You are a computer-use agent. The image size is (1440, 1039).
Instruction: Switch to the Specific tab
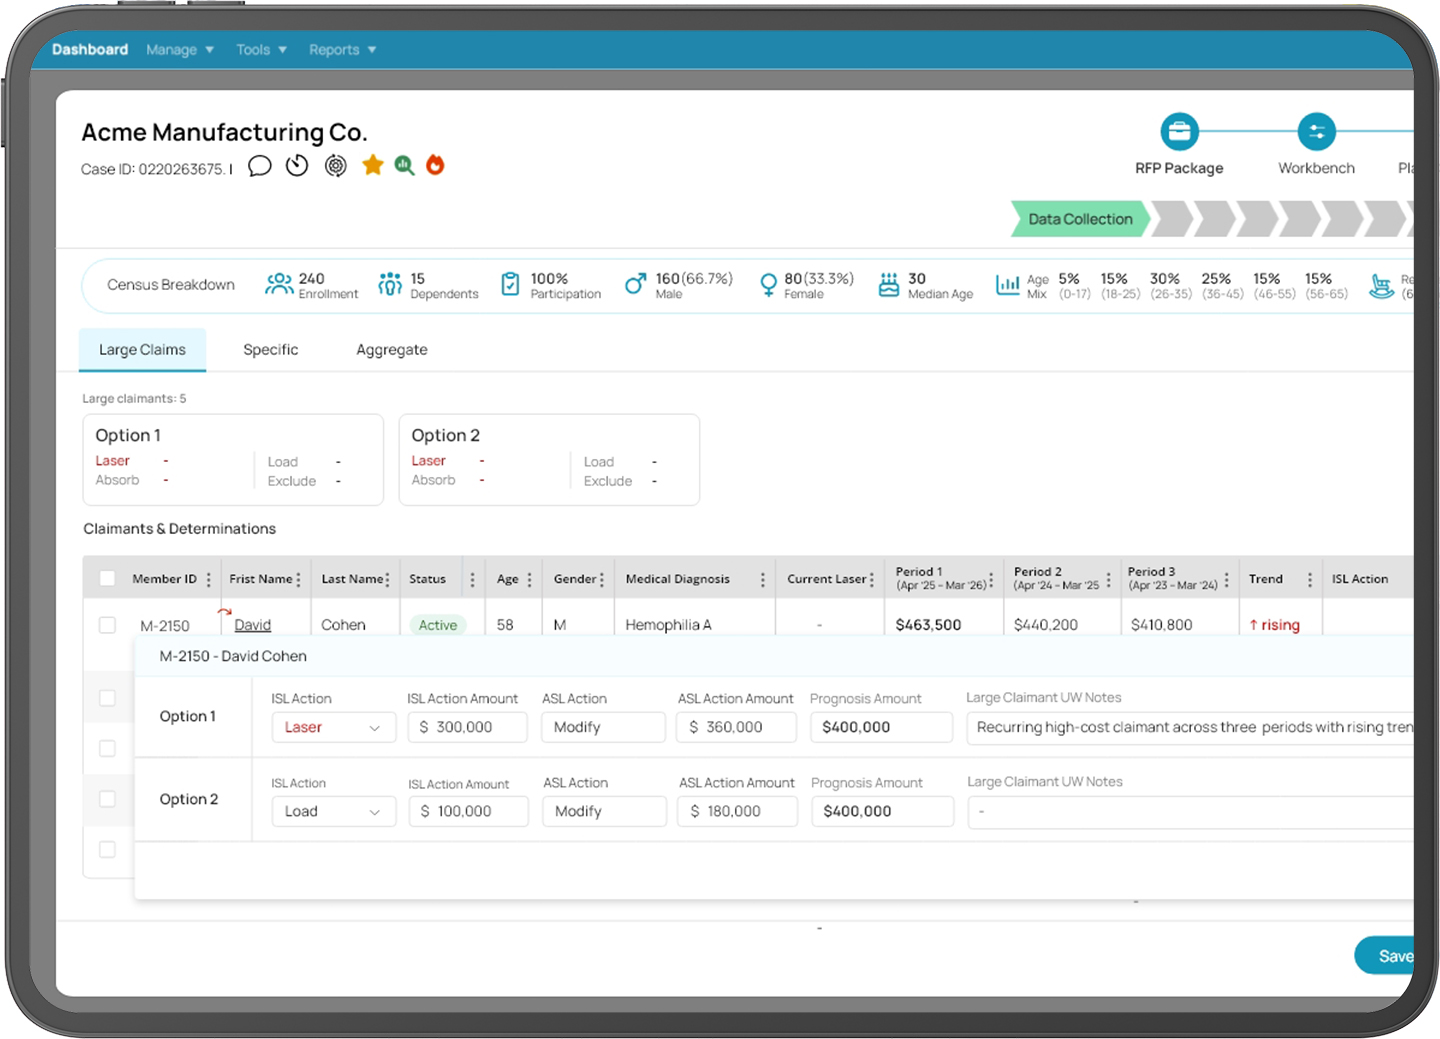click(271, 350)
